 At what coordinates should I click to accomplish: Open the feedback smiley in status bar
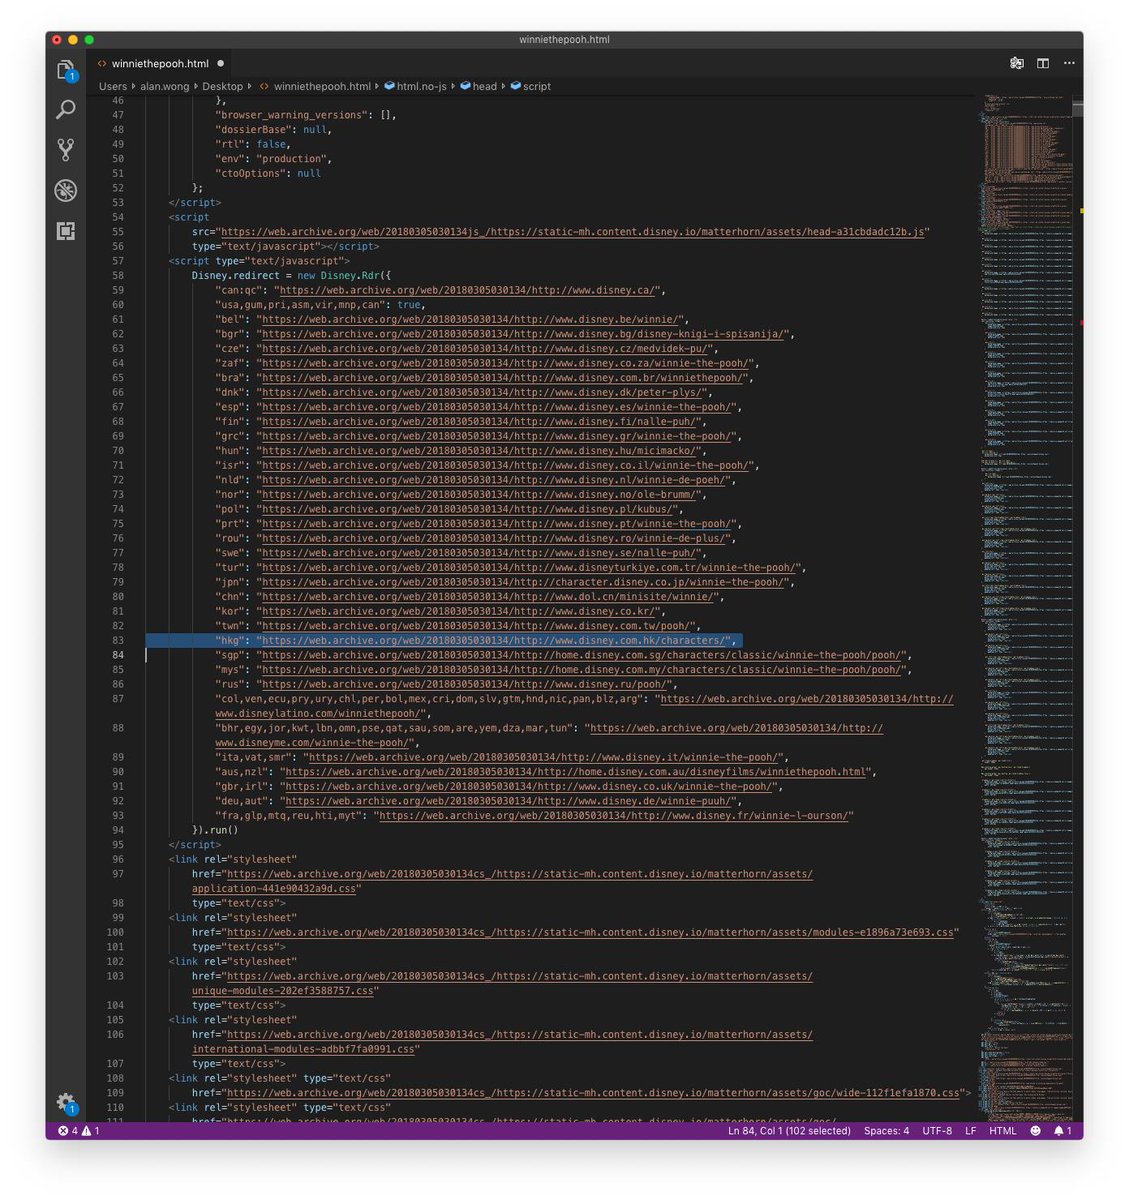click(x=1035, y=1131)
